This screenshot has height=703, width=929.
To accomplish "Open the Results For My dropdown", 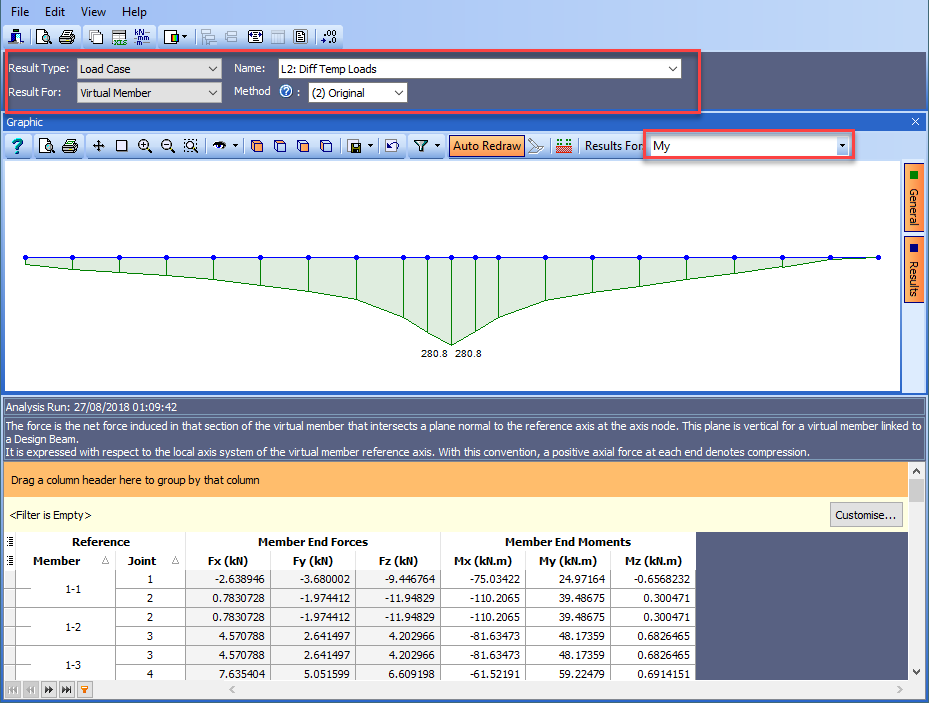I will (842, 146).
